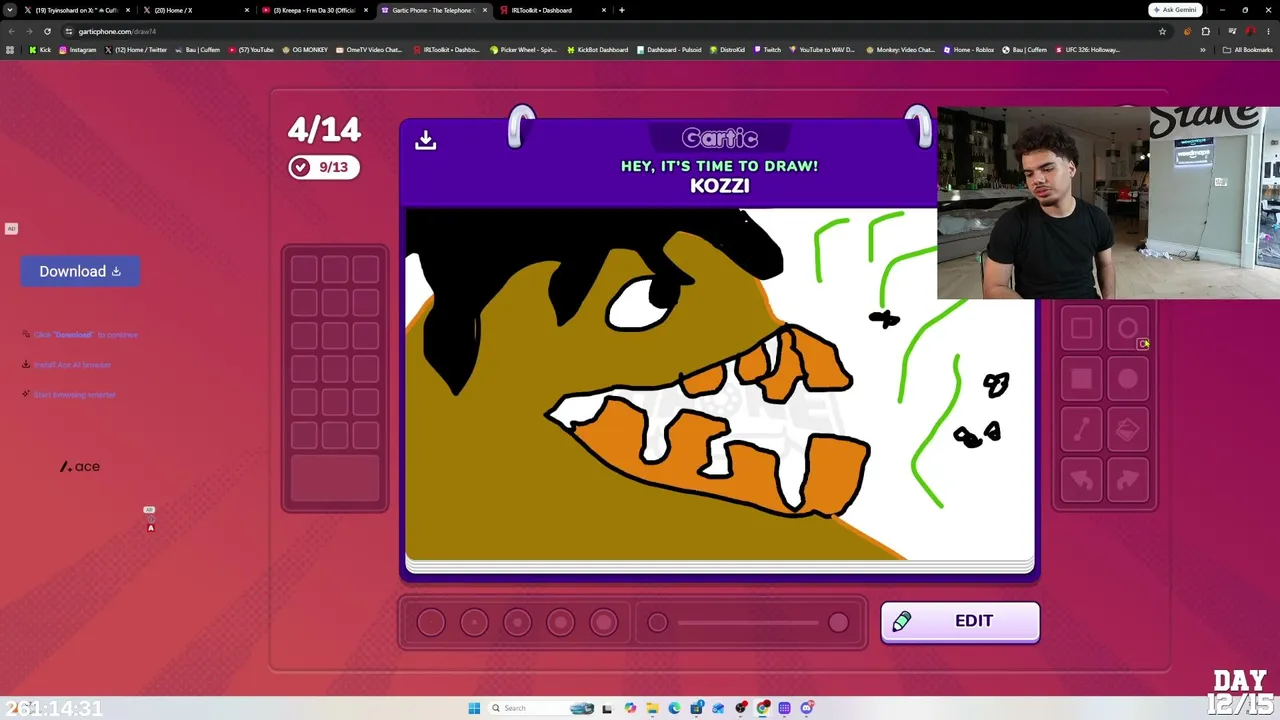Open the Home - Roblox bookmark

pos(969,50)
